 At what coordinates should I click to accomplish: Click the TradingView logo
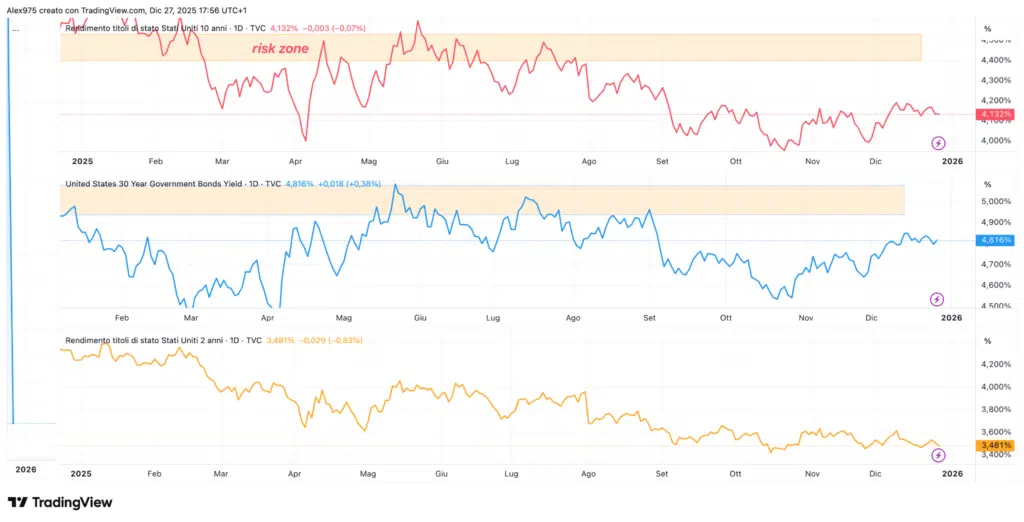pyautogui.click(x=60, y=503)
